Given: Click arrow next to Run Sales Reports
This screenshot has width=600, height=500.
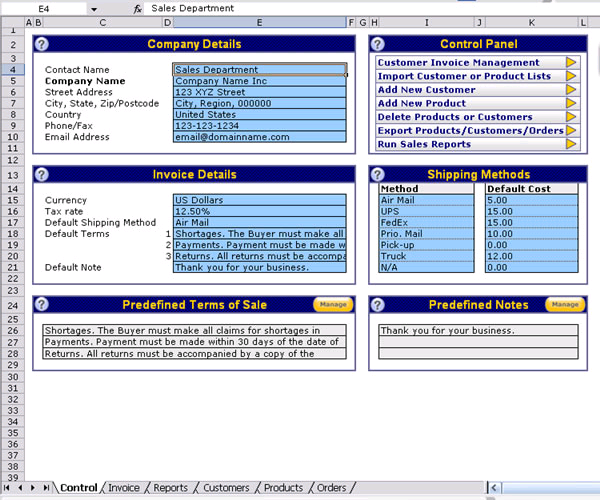Looking at the screenshot, I should tap(572, 144).
